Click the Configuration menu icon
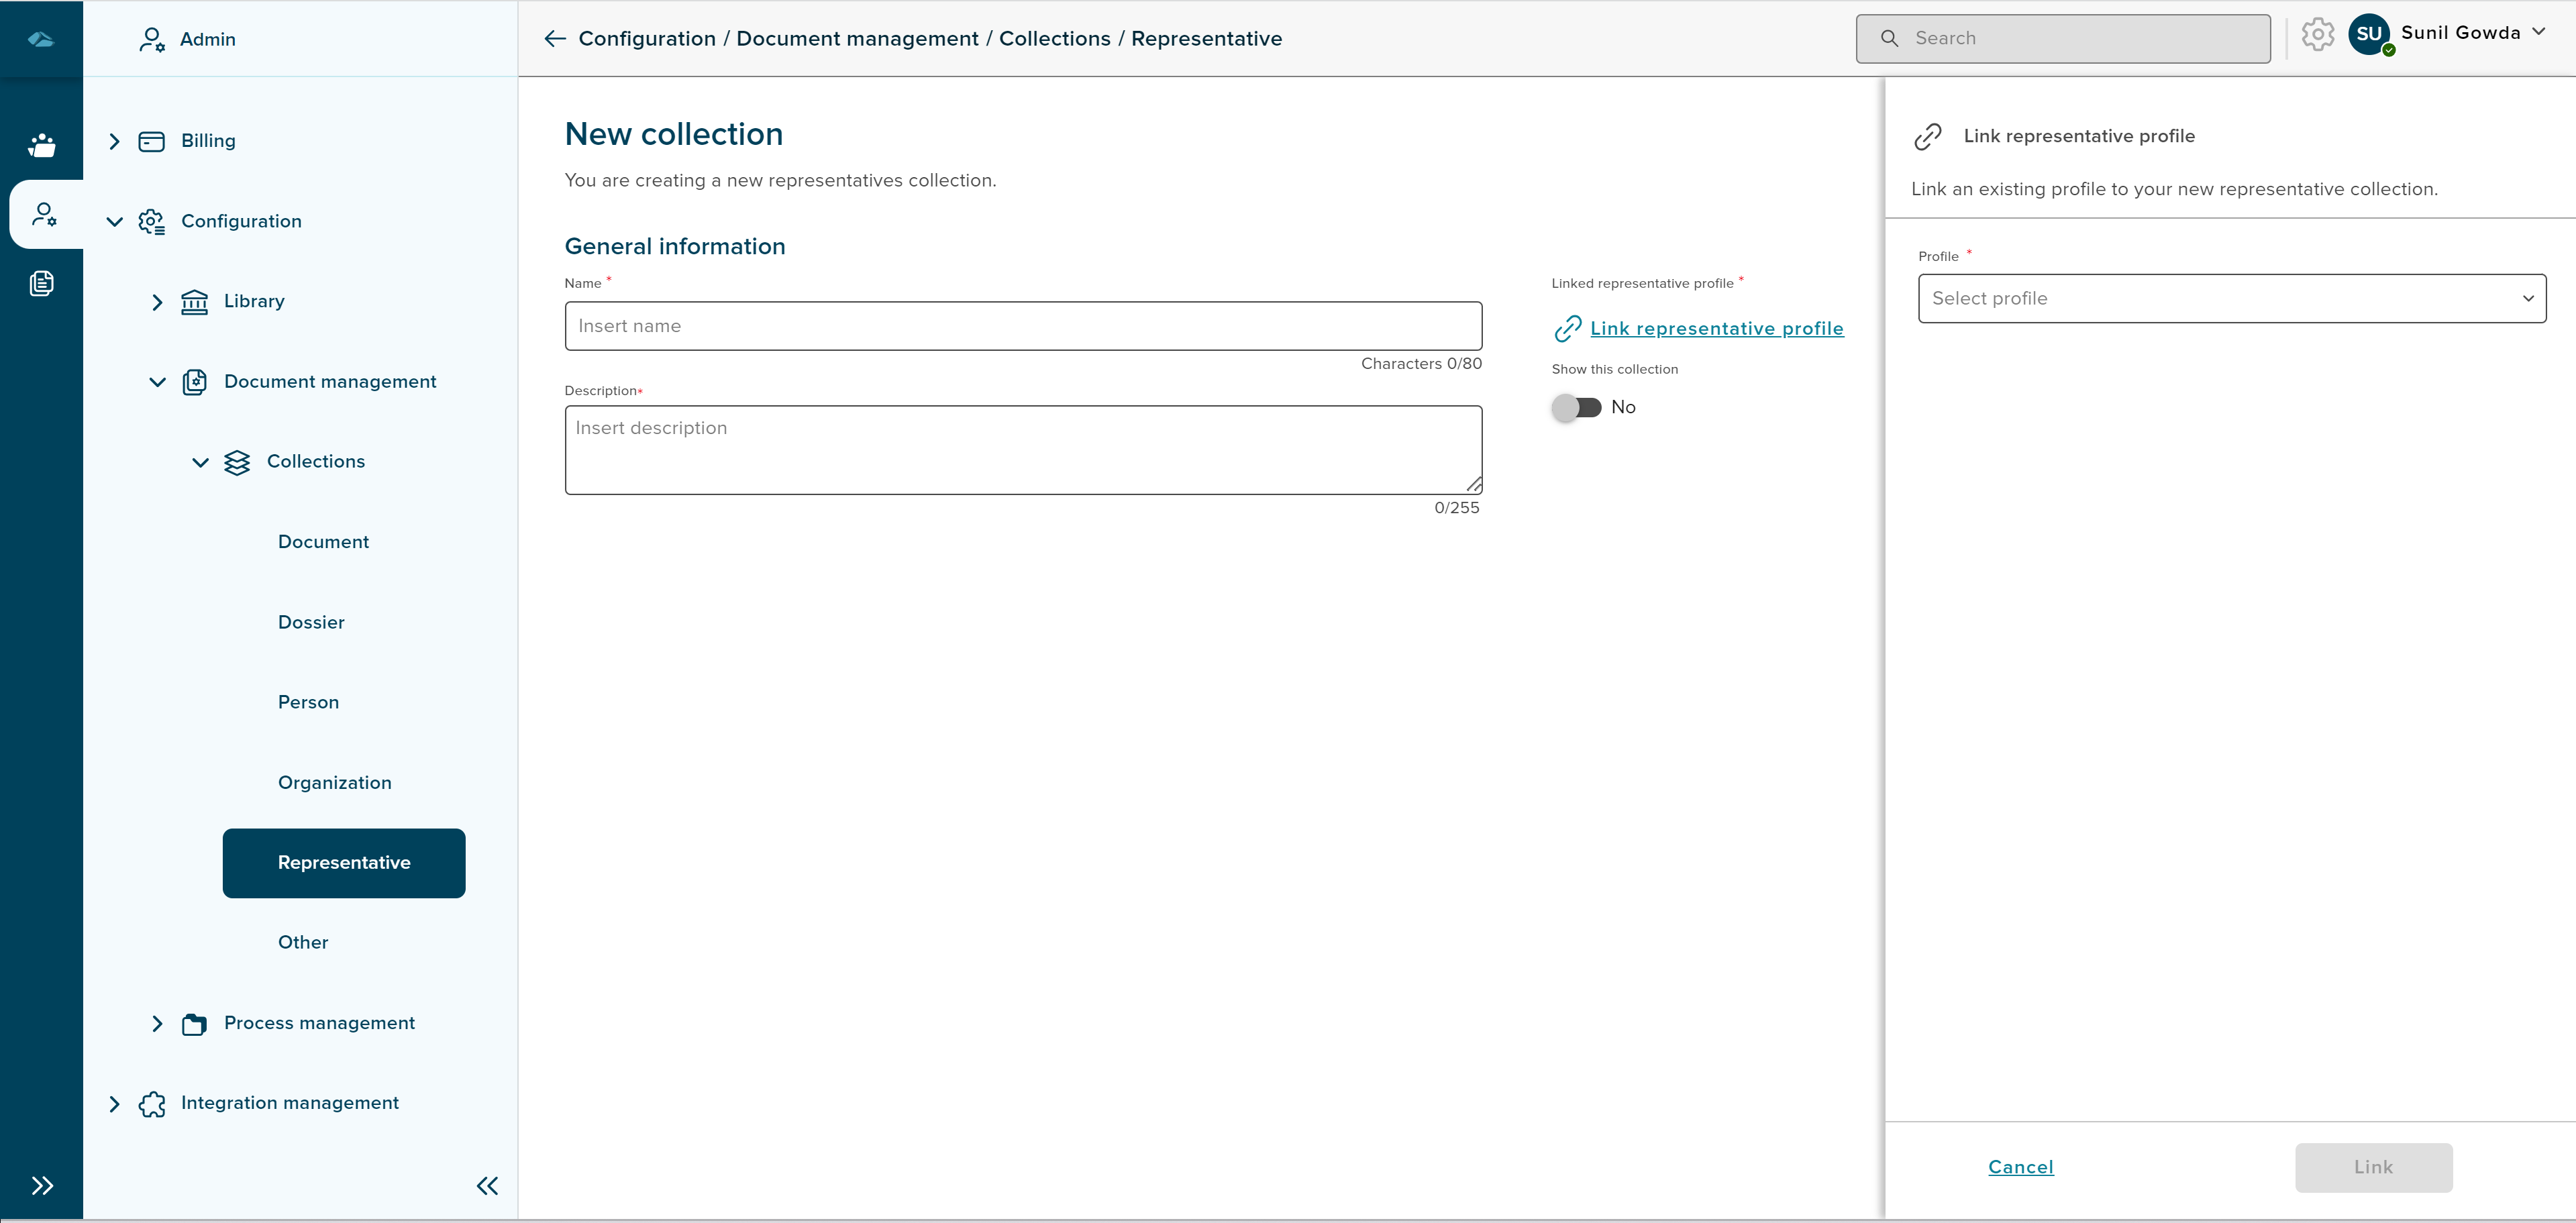This screenshot has width=2576, height=1223. tap(151, 220)
